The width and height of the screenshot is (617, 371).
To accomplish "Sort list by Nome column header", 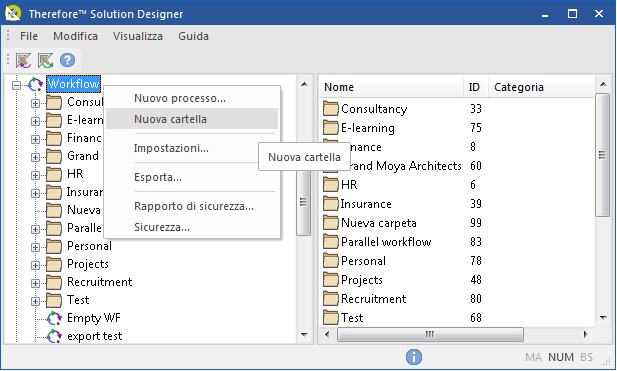I will [392, 87].
